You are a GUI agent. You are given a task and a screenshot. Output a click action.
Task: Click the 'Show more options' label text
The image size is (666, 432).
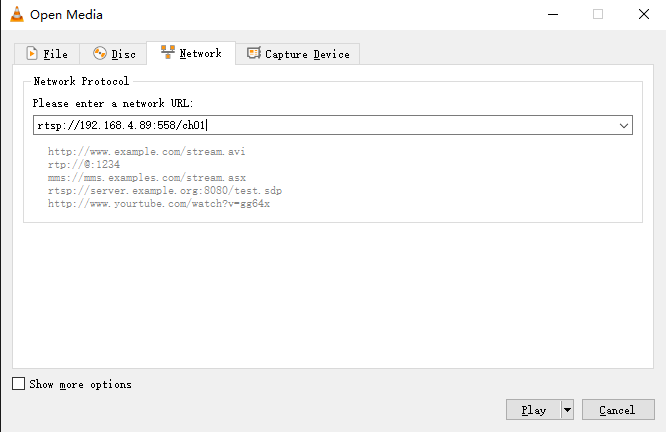(80, 384)
